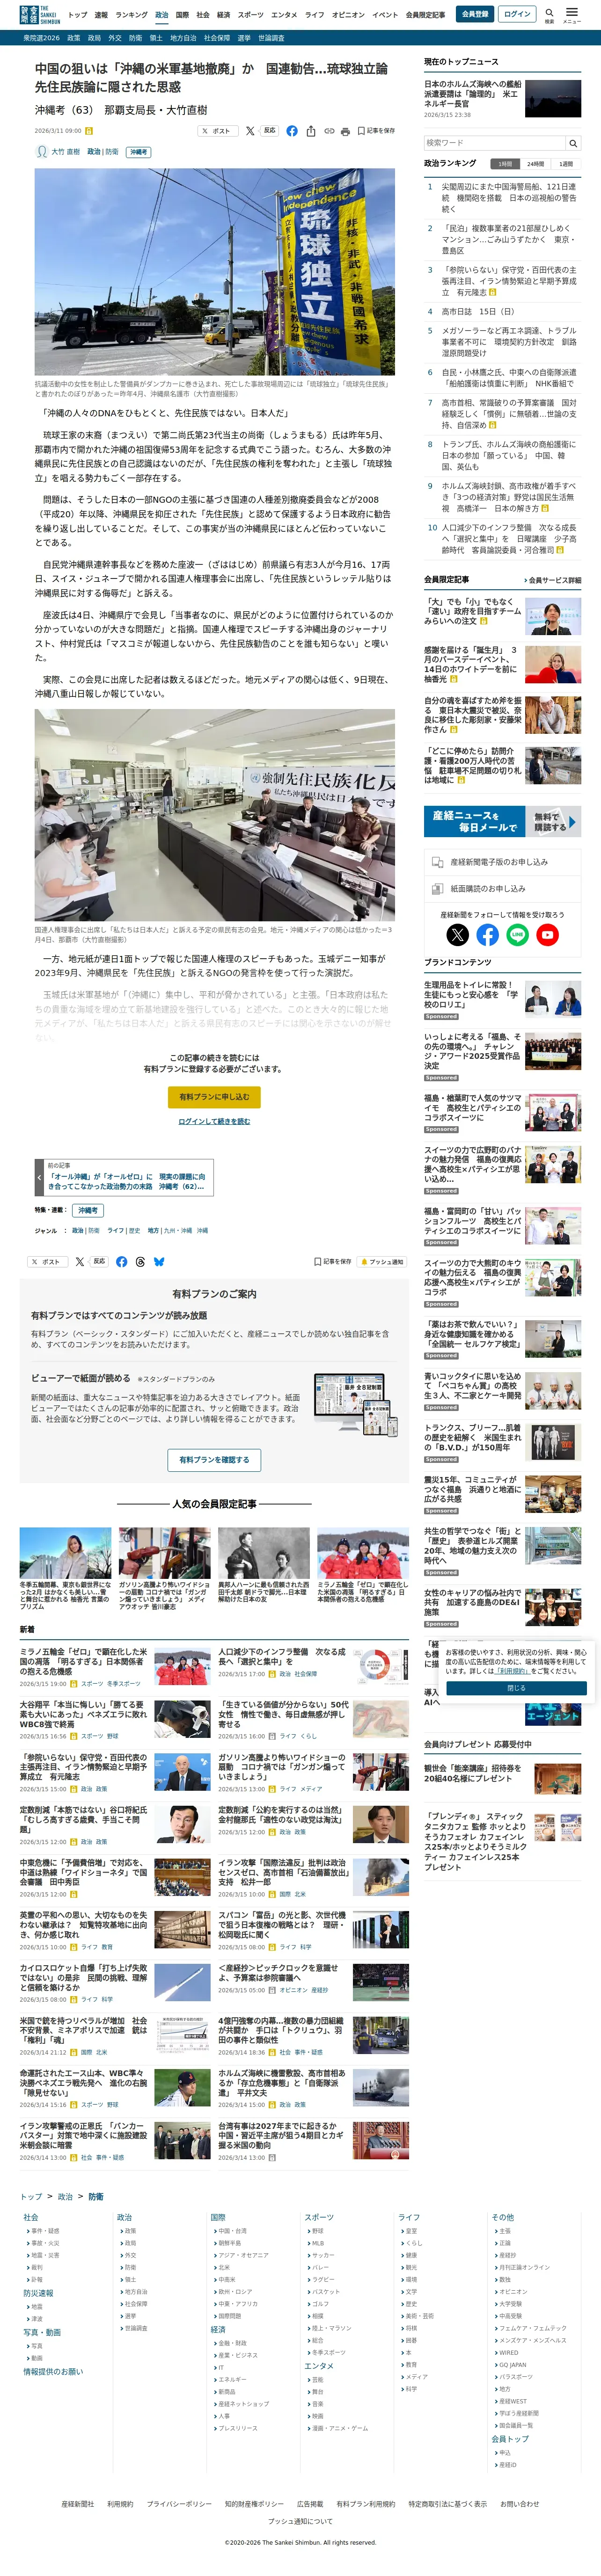Enable notifications with プッシュ通知 bell button
Screen dimensions: 601x2576
coord(382,1262)
